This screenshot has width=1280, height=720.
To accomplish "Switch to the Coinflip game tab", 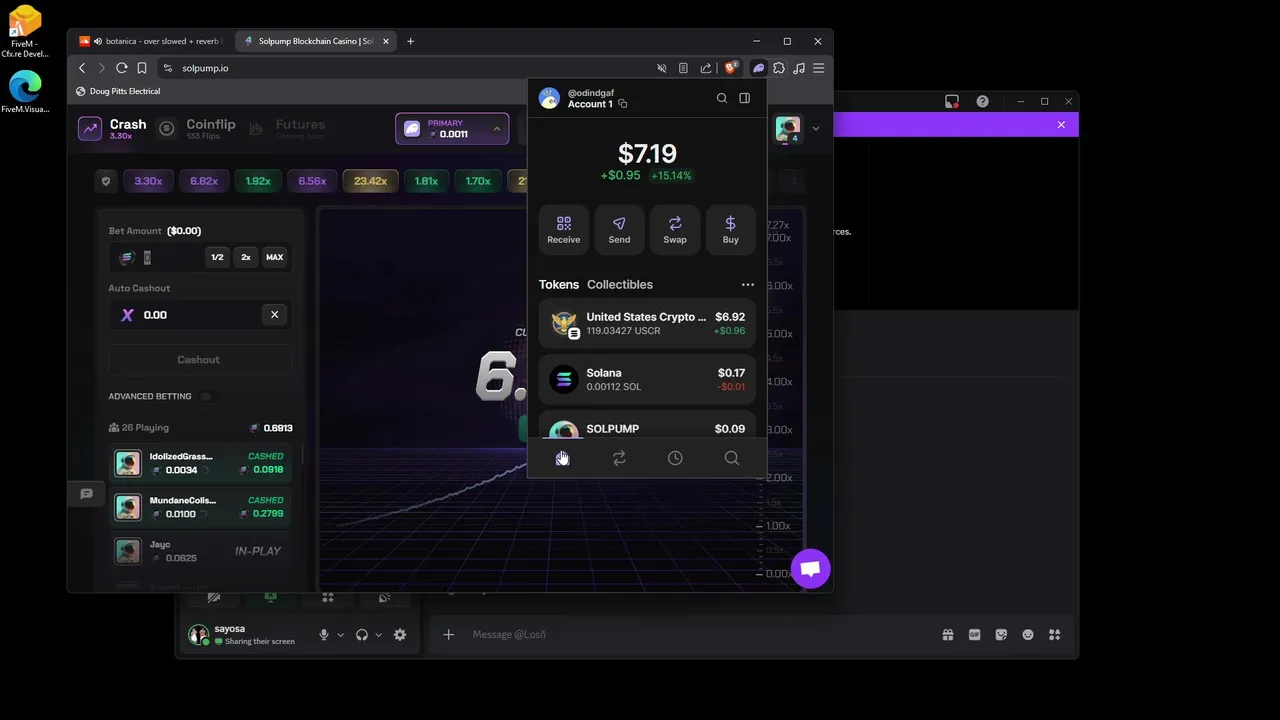I will click(197, 128).
